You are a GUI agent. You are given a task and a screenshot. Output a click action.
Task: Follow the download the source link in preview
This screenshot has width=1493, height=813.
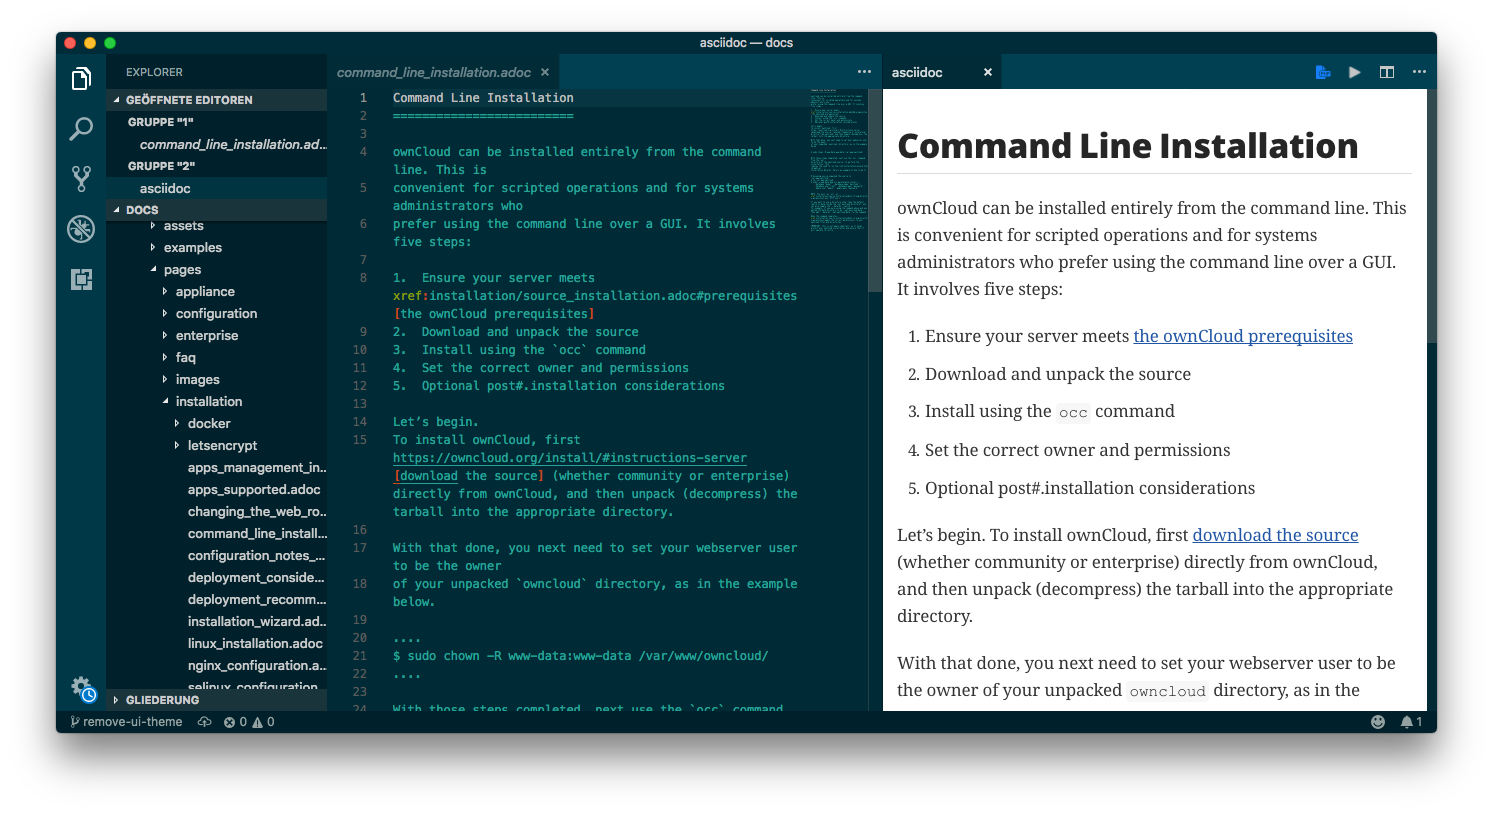tap(1275, 535)
